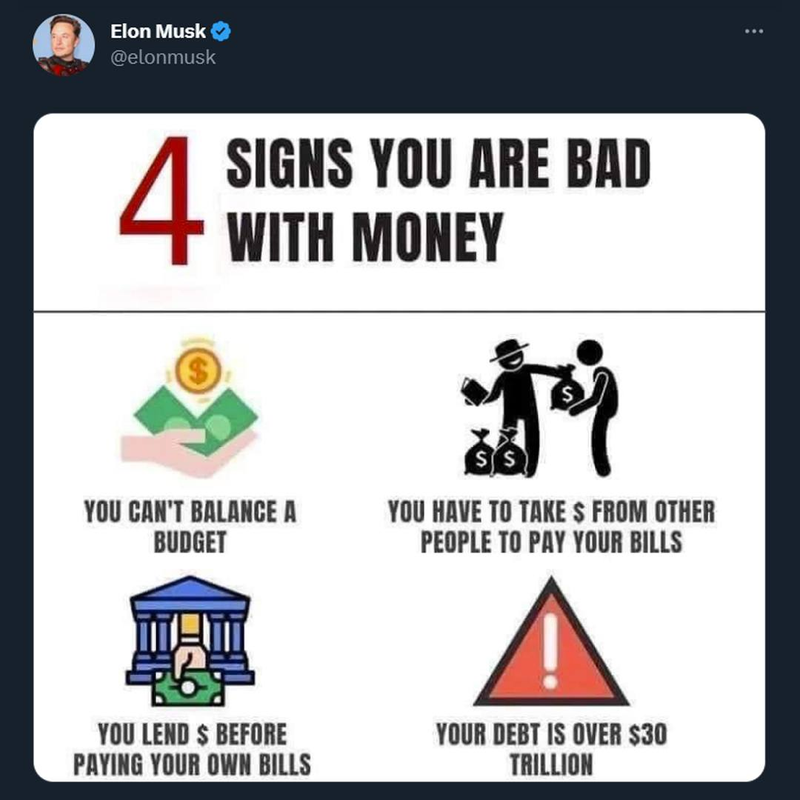Click the blue verified badge

pos(222,32)
